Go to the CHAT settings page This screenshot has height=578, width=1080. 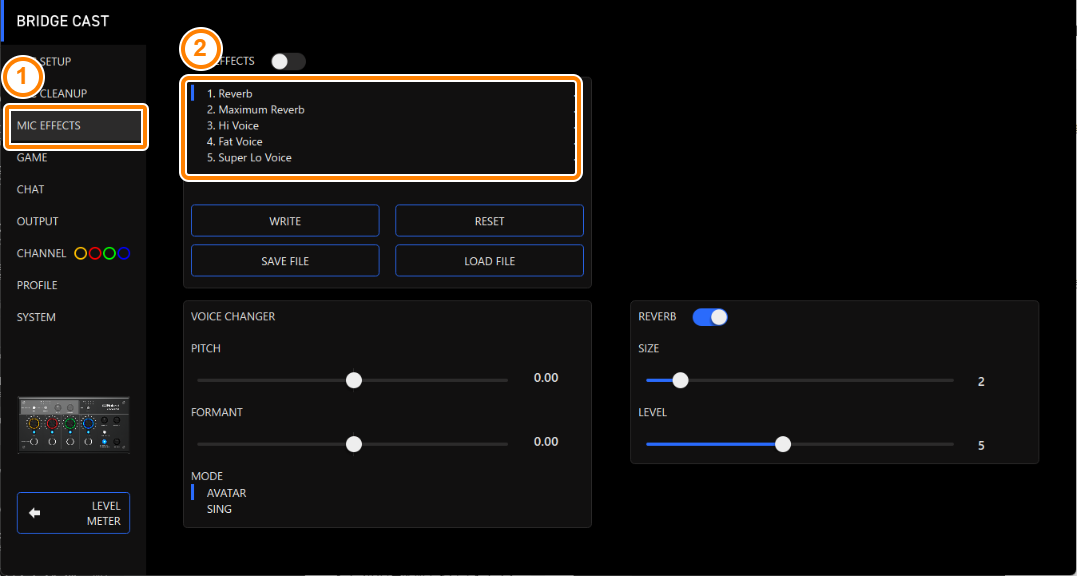30,189
